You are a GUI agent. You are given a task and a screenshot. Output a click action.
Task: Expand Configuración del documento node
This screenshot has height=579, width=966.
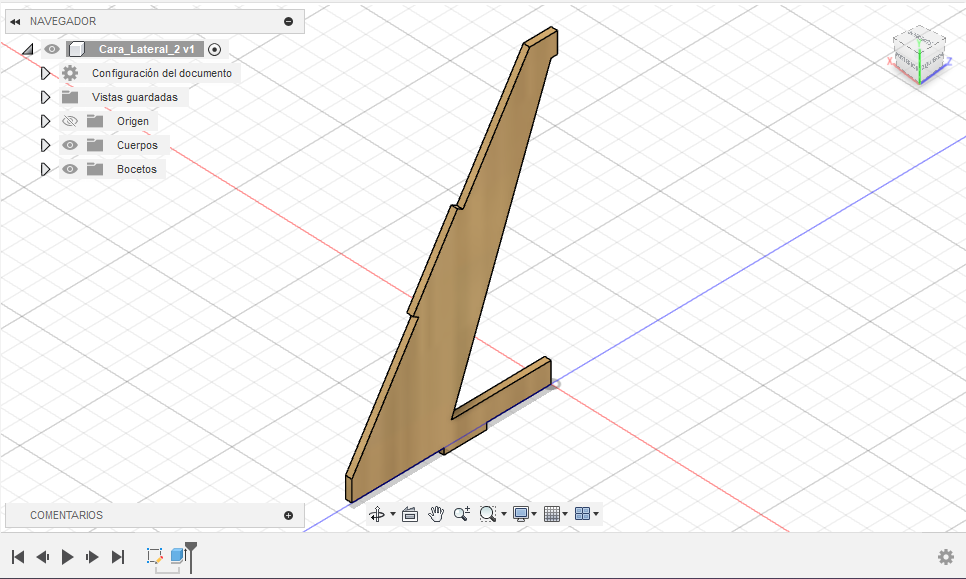[45, 73]
